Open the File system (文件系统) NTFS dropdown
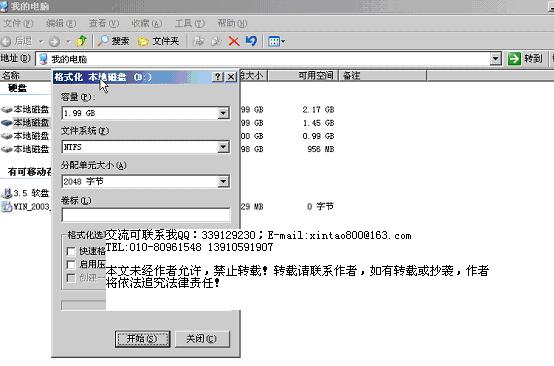Viewport: 554px width, 366px height. point(223,147)
